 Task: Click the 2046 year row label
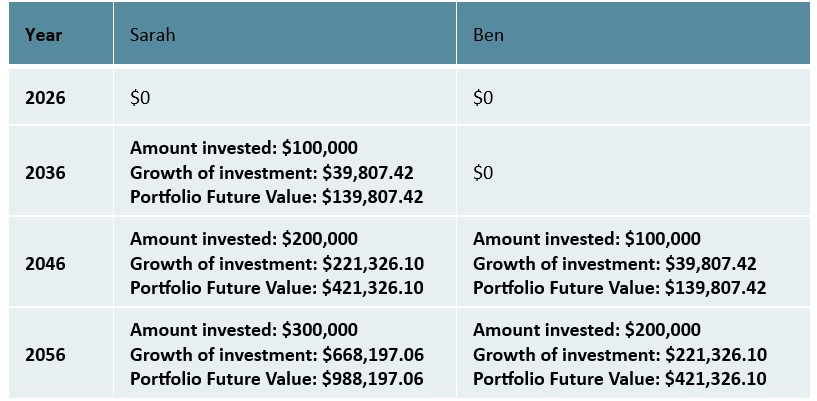[x=44, y=265]
